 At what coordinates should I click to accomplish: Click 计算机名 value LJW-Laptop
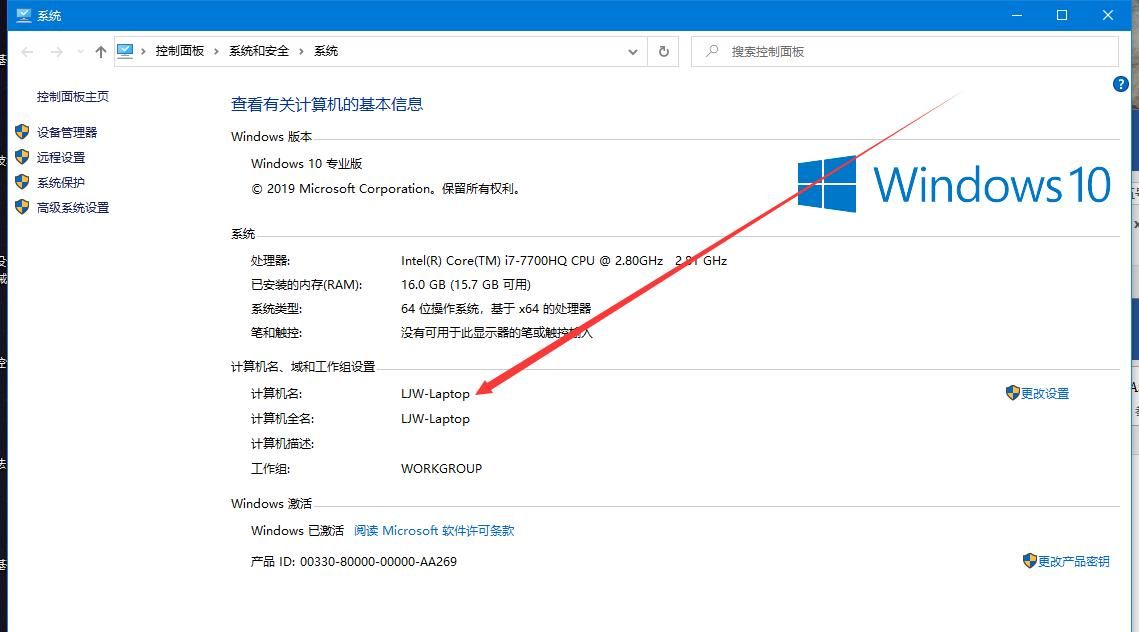[x=435, y=394]
